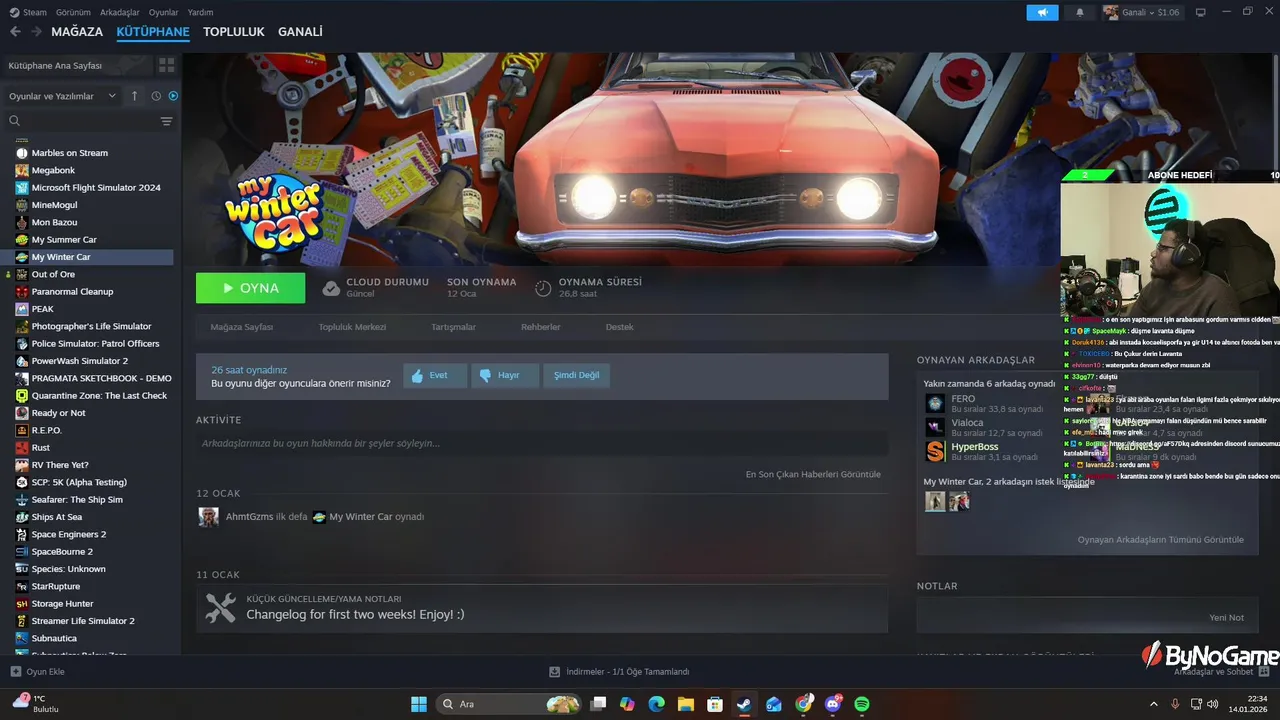
Task: Open the Yardım menu
Action: 201,12
